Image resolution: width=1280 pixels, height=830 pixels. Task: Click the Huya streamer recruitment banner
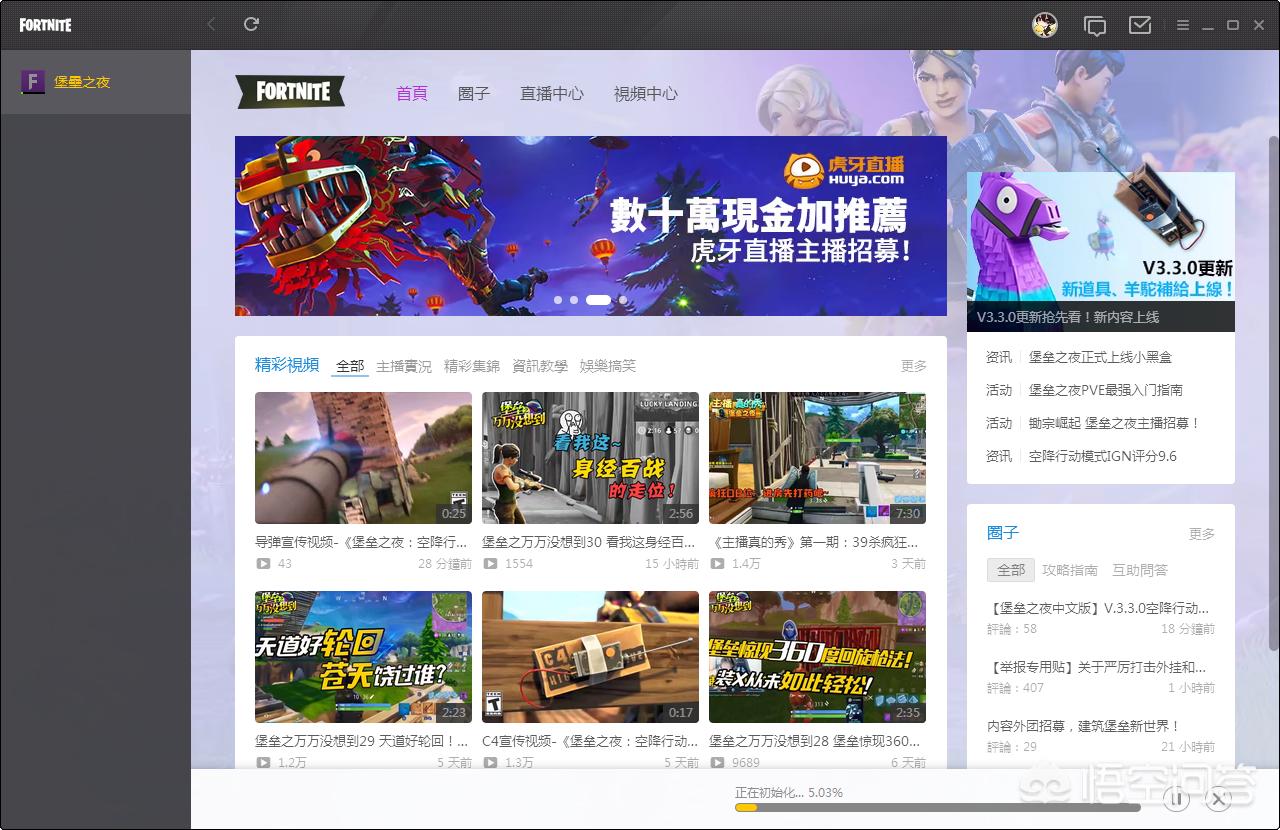pos(591,226)
